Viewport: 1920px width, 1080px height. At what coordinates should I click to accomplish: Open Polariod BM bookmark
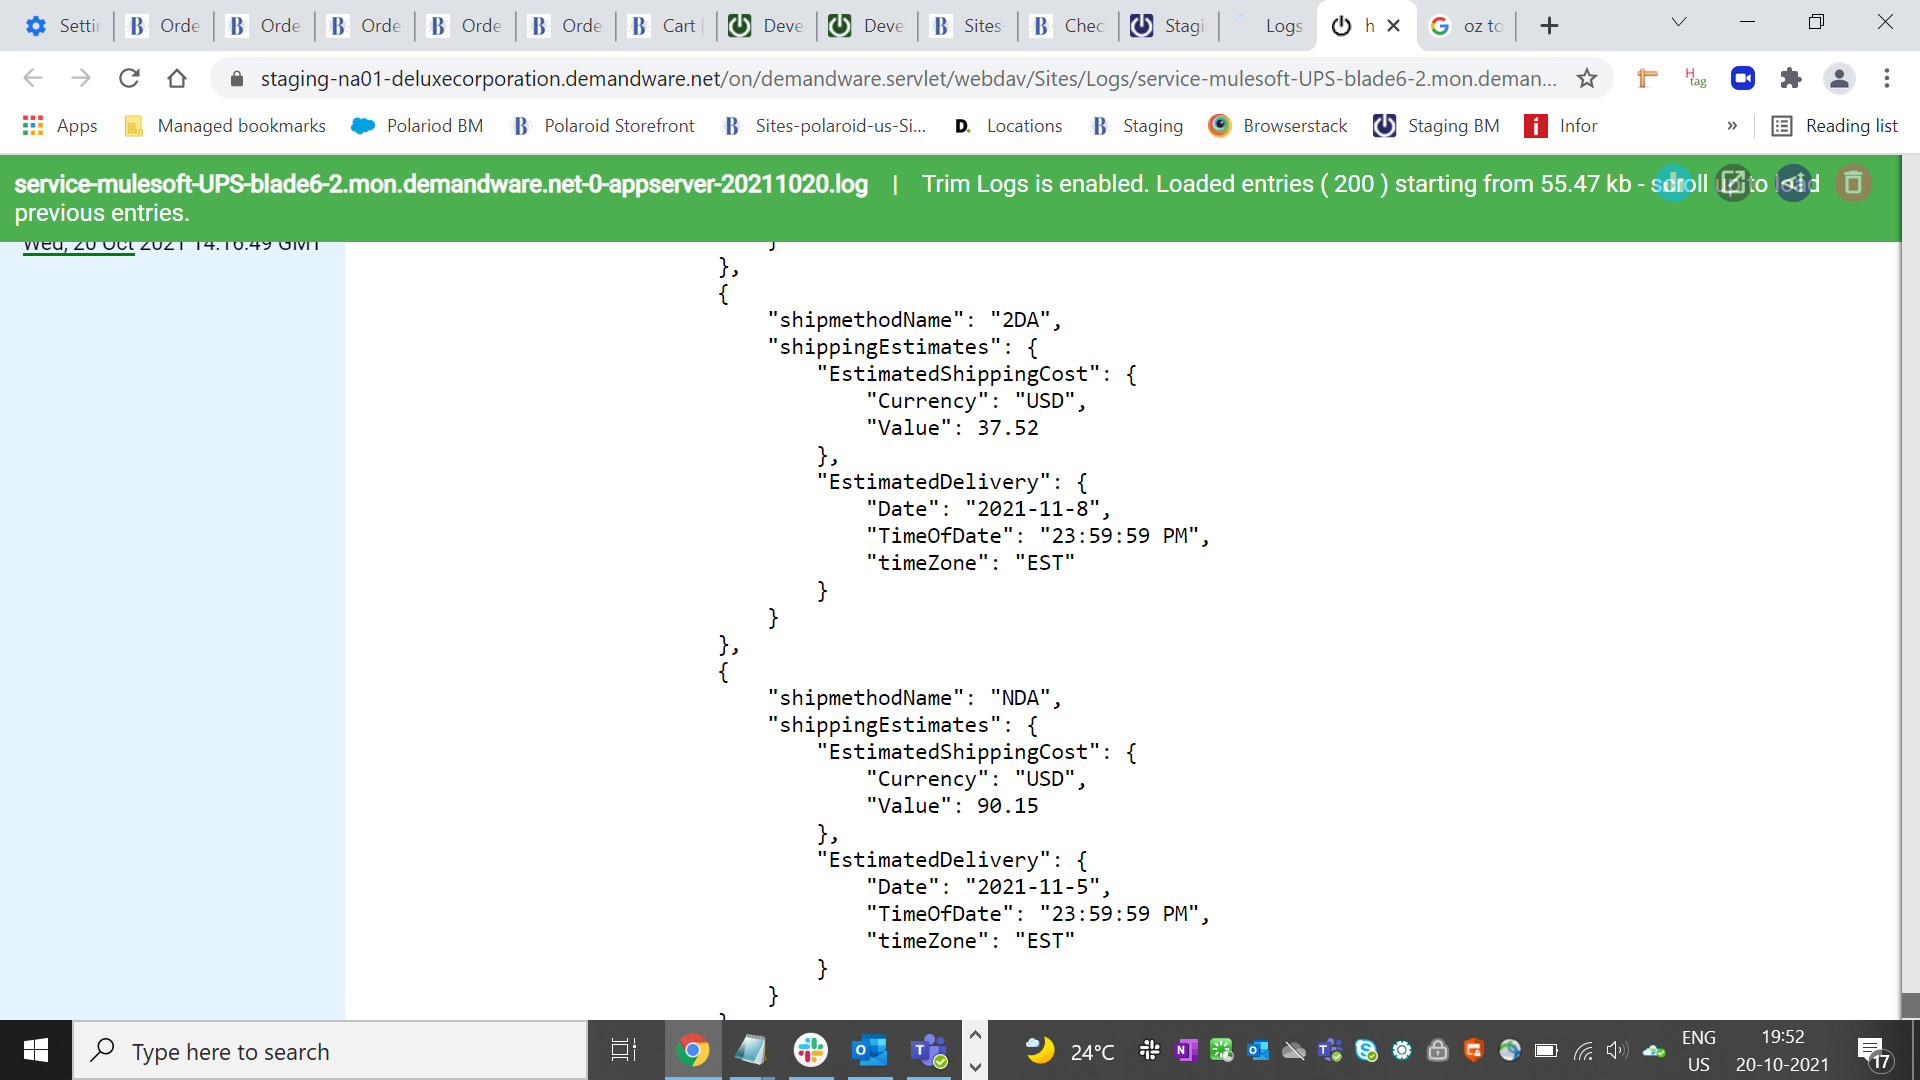pyautogui.click(x=418, y=126)
